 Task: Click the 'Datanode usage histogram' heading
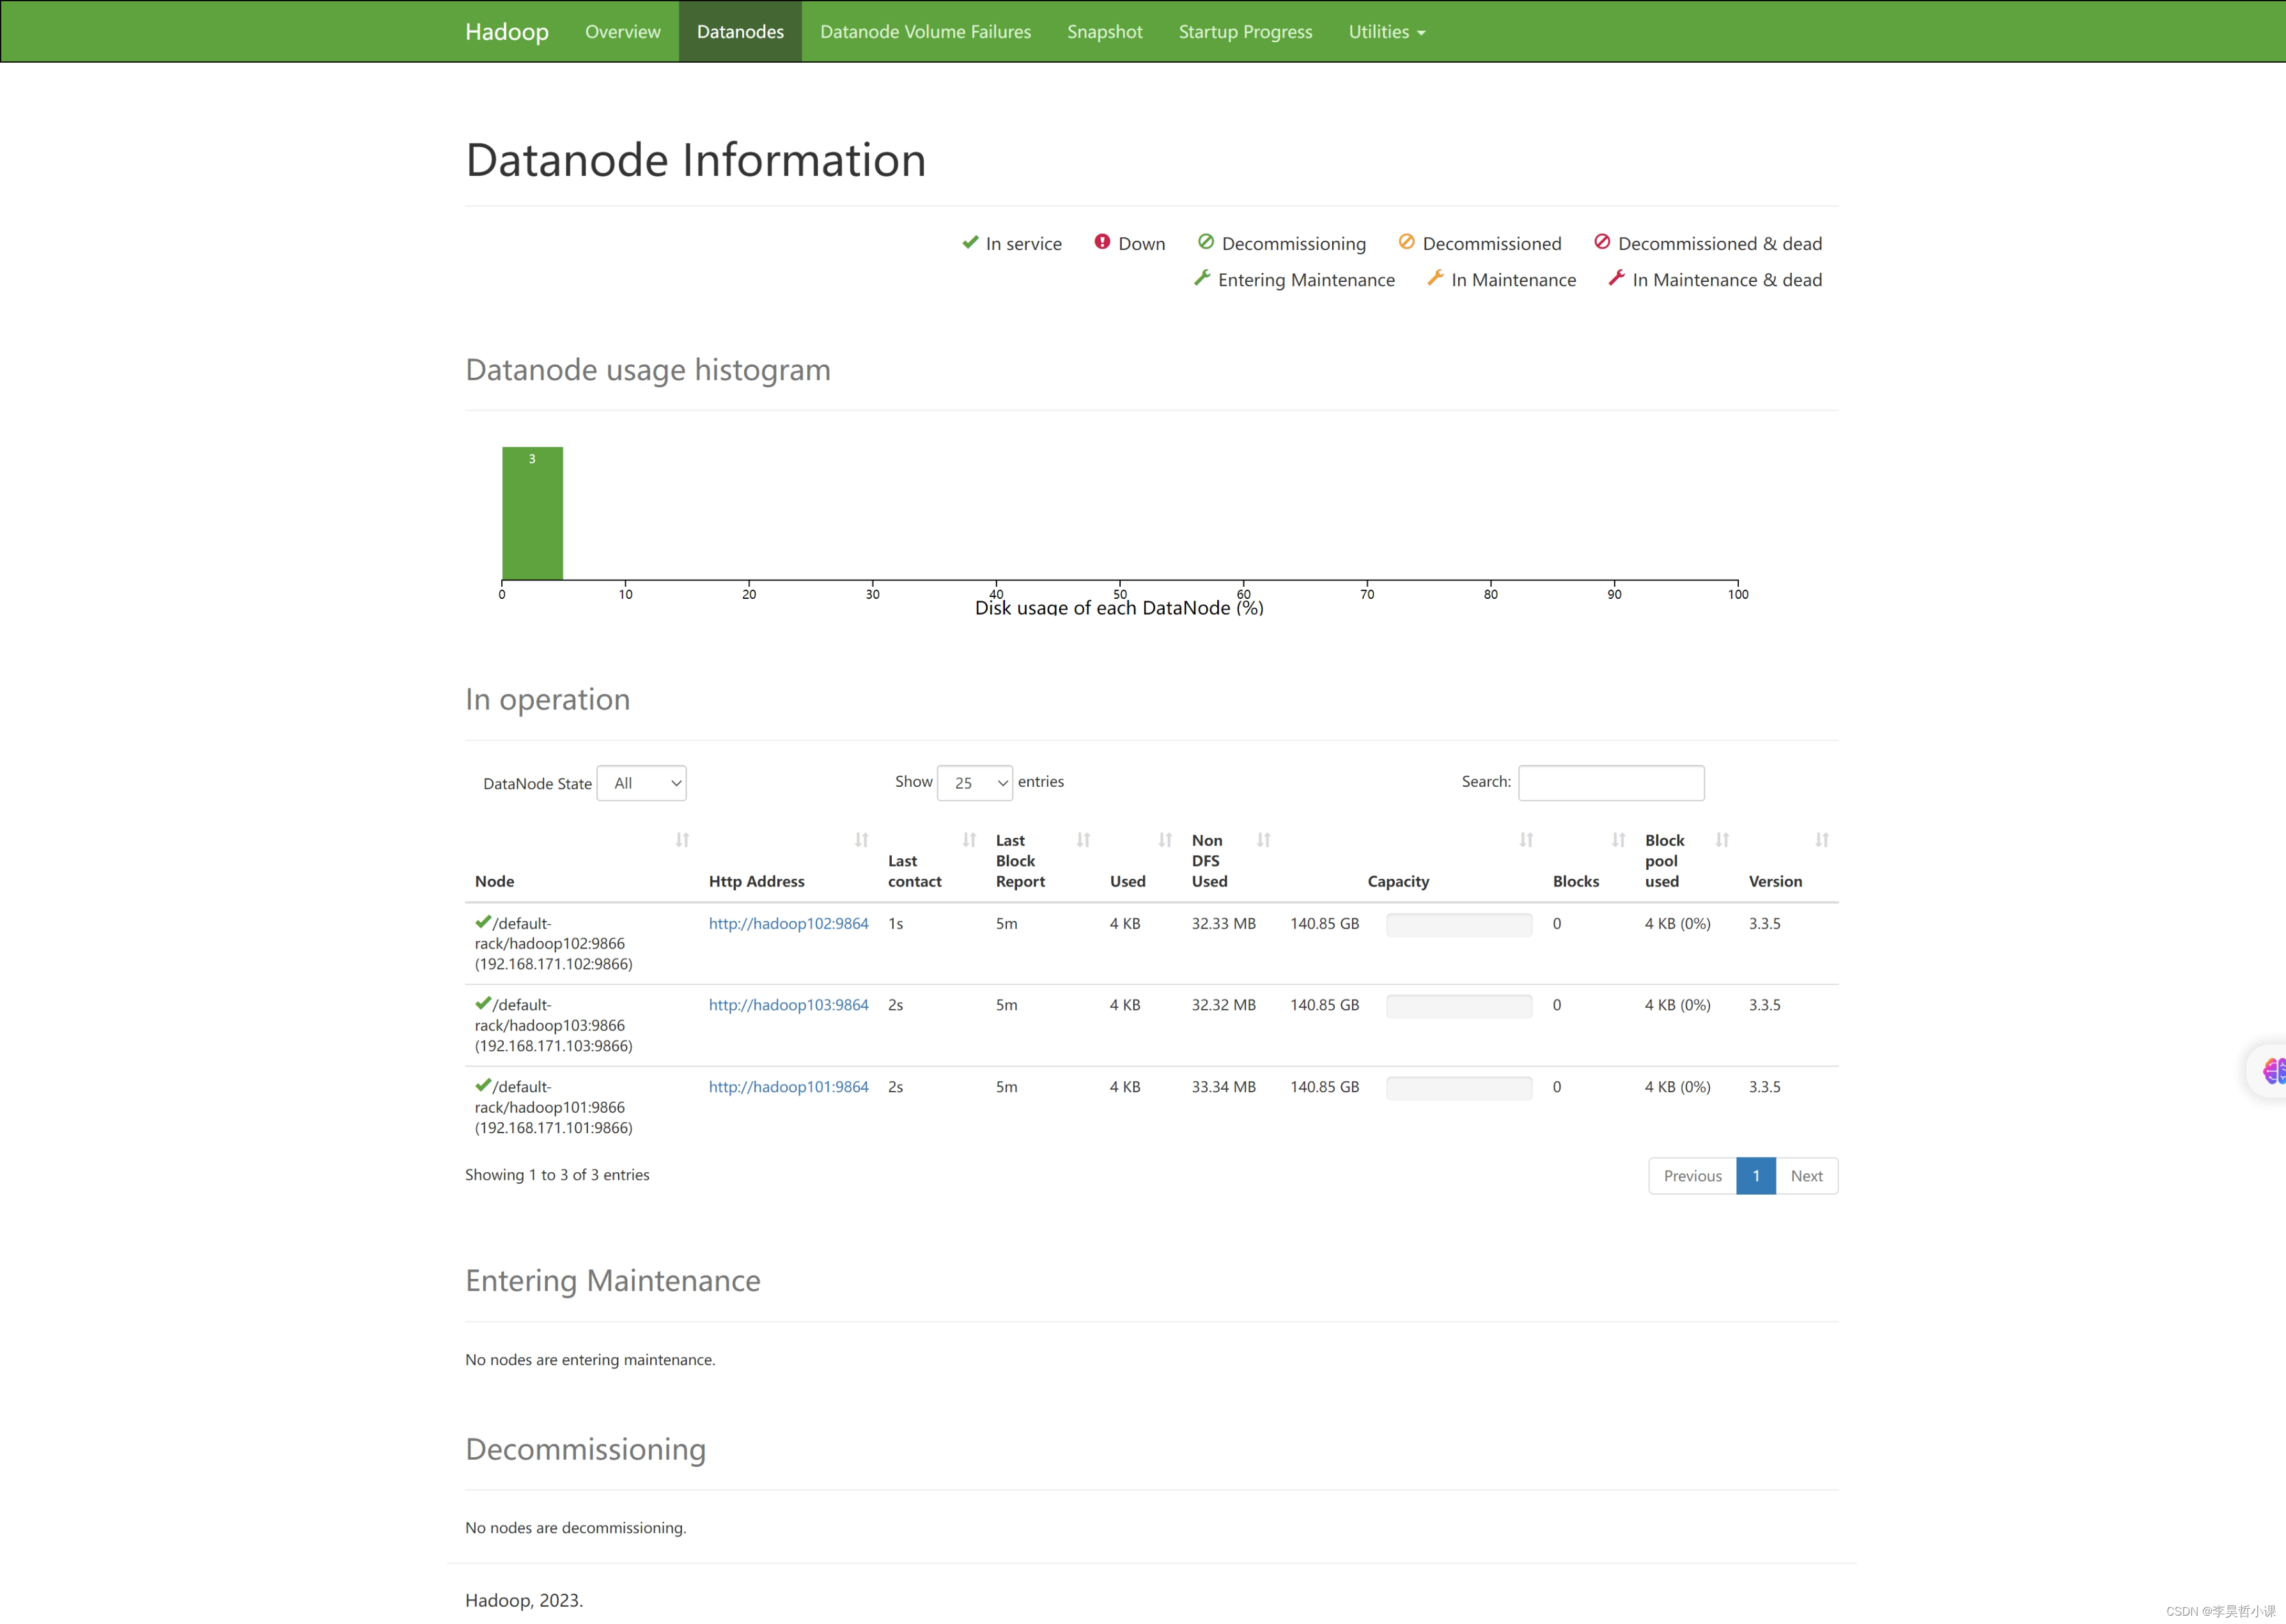point(648,369)
